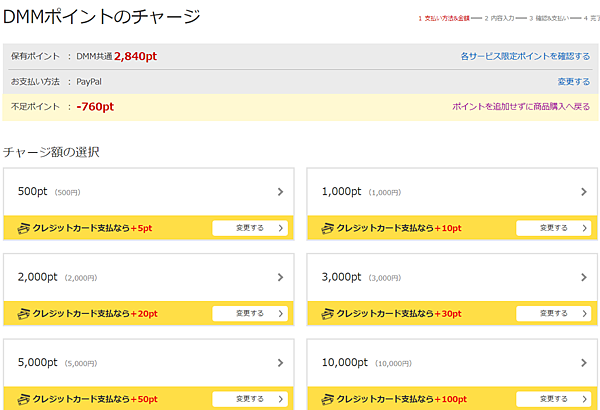Click the 3,000pt (3,000円) label
This screenshot has width=600, height=410.
point(361,277)
